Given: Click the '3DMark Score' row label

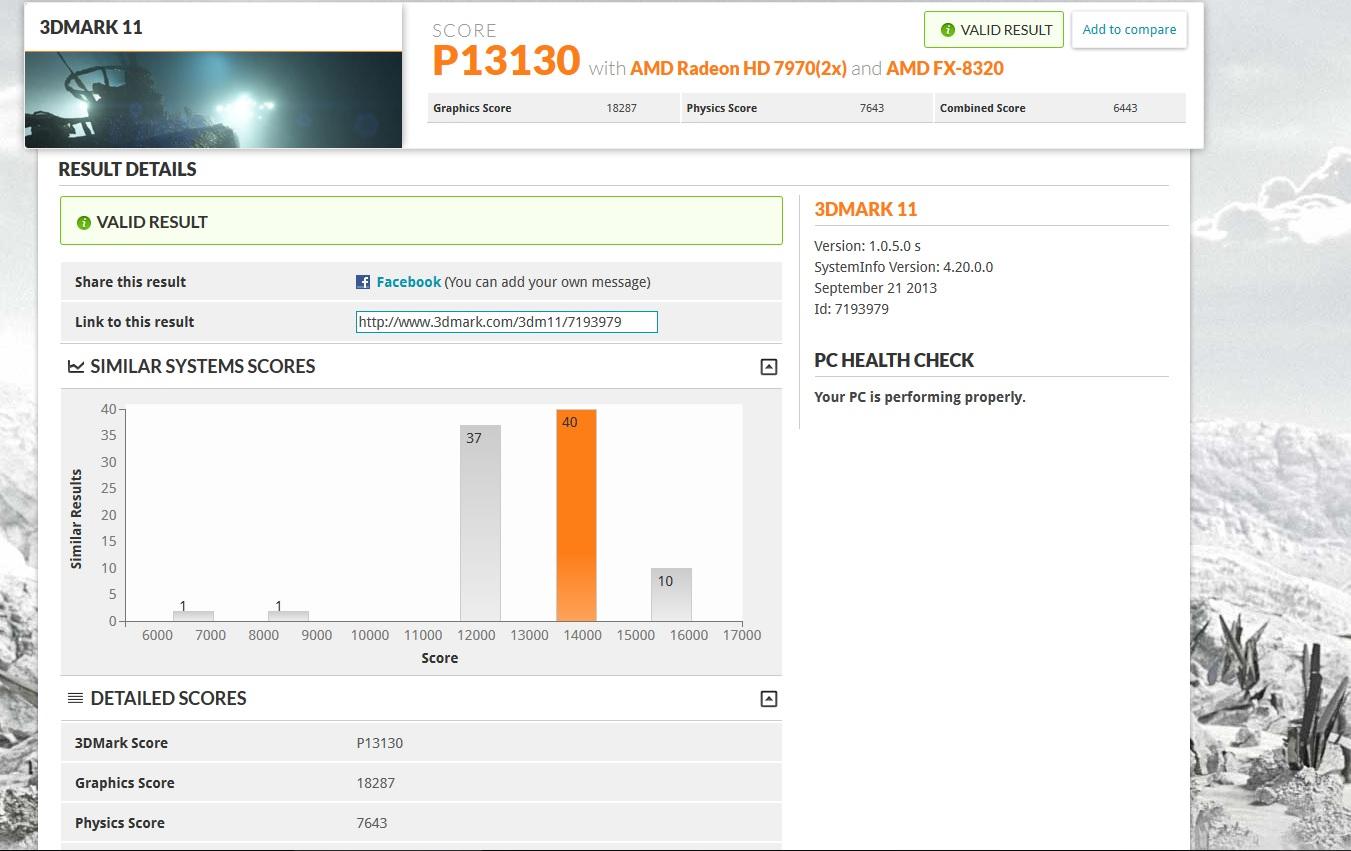Looking at the screenshot, I should pyautogui.click(x=121, y=743).
